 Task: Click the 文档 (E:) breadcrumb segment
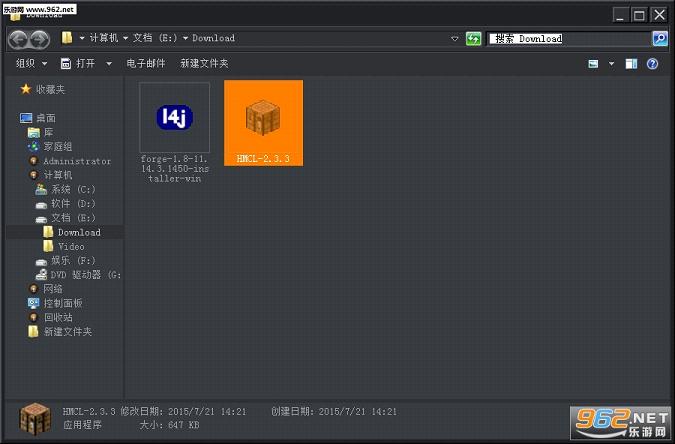pos(155,38)
